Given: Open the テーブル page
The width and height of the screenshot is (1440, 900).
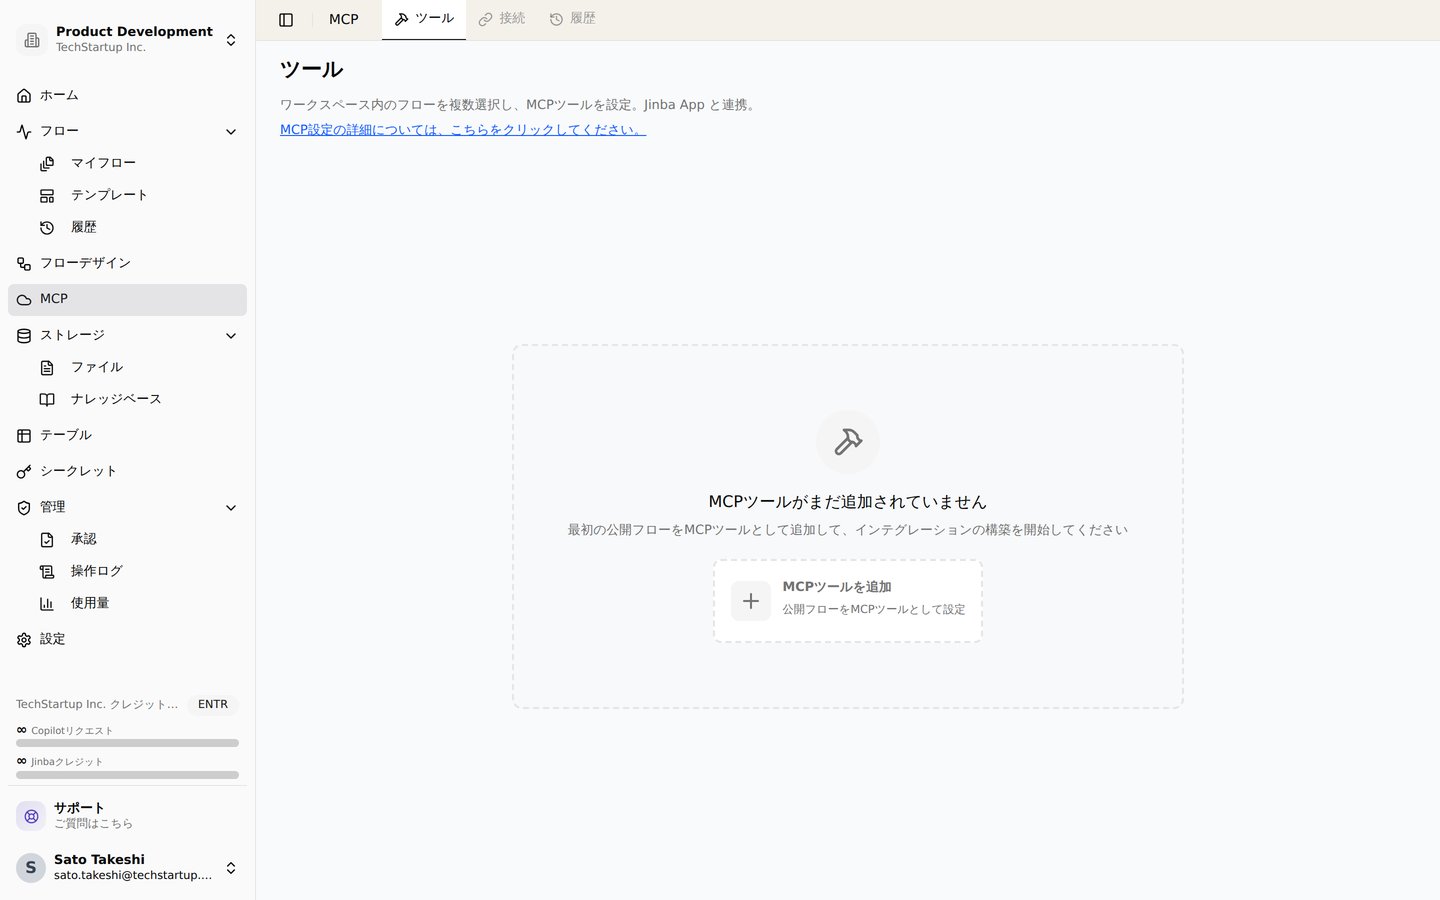Looking at the screenshot, I should [128, 436].
